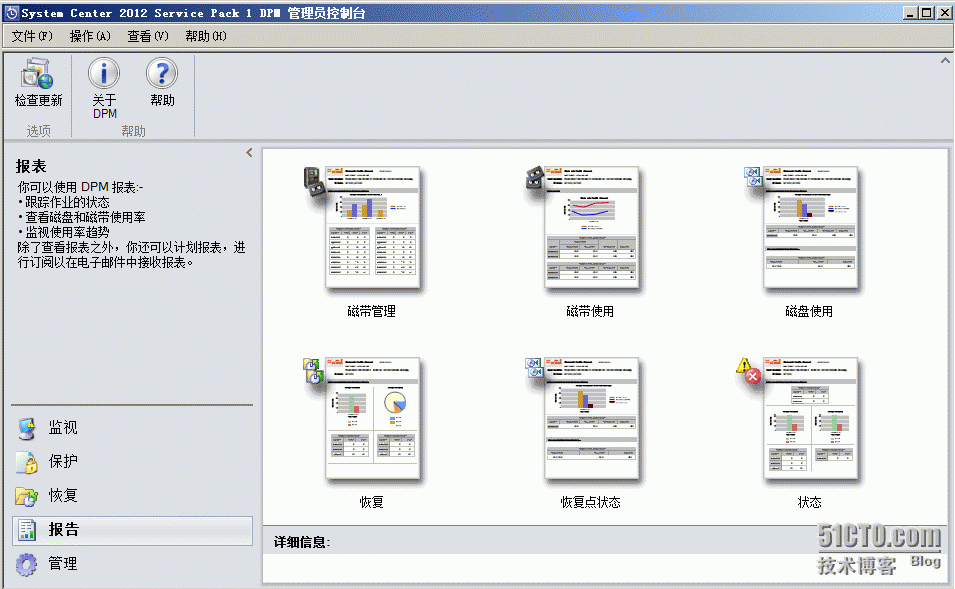Collapse the left 报表 pane arrow

point(249,152)
